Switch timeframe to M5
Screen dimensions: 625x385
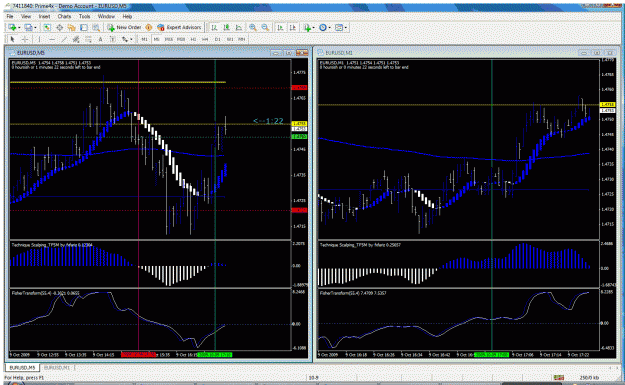pyautogui.click(x=156, y=39)
